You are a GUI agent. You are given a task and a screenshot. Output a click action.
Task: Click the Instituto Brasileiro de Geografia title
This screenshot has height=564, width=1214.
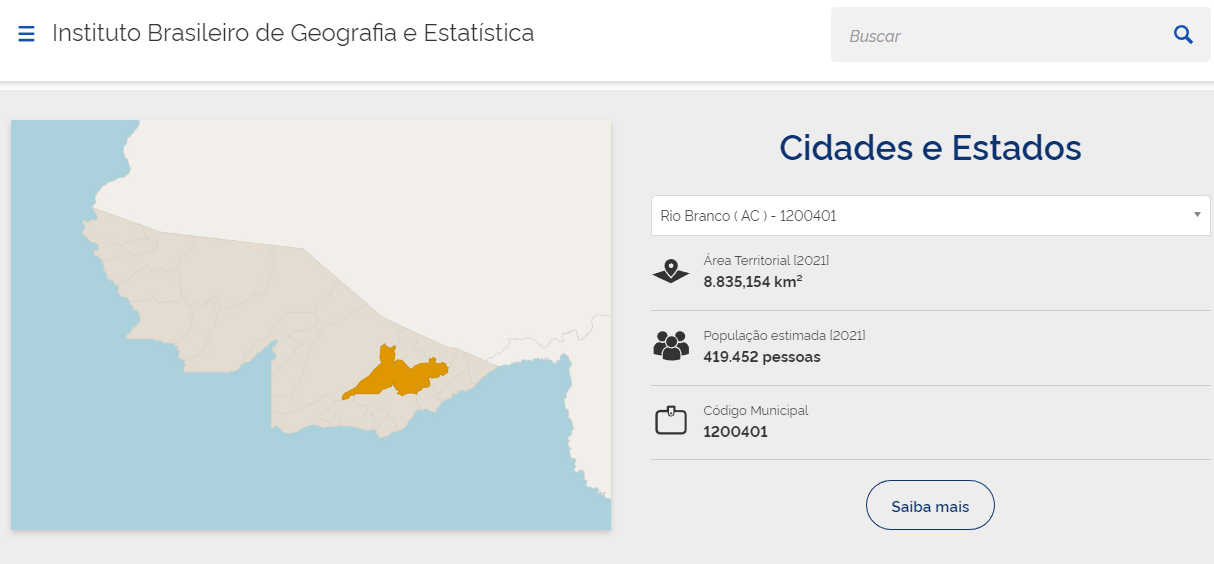(293, 33)
